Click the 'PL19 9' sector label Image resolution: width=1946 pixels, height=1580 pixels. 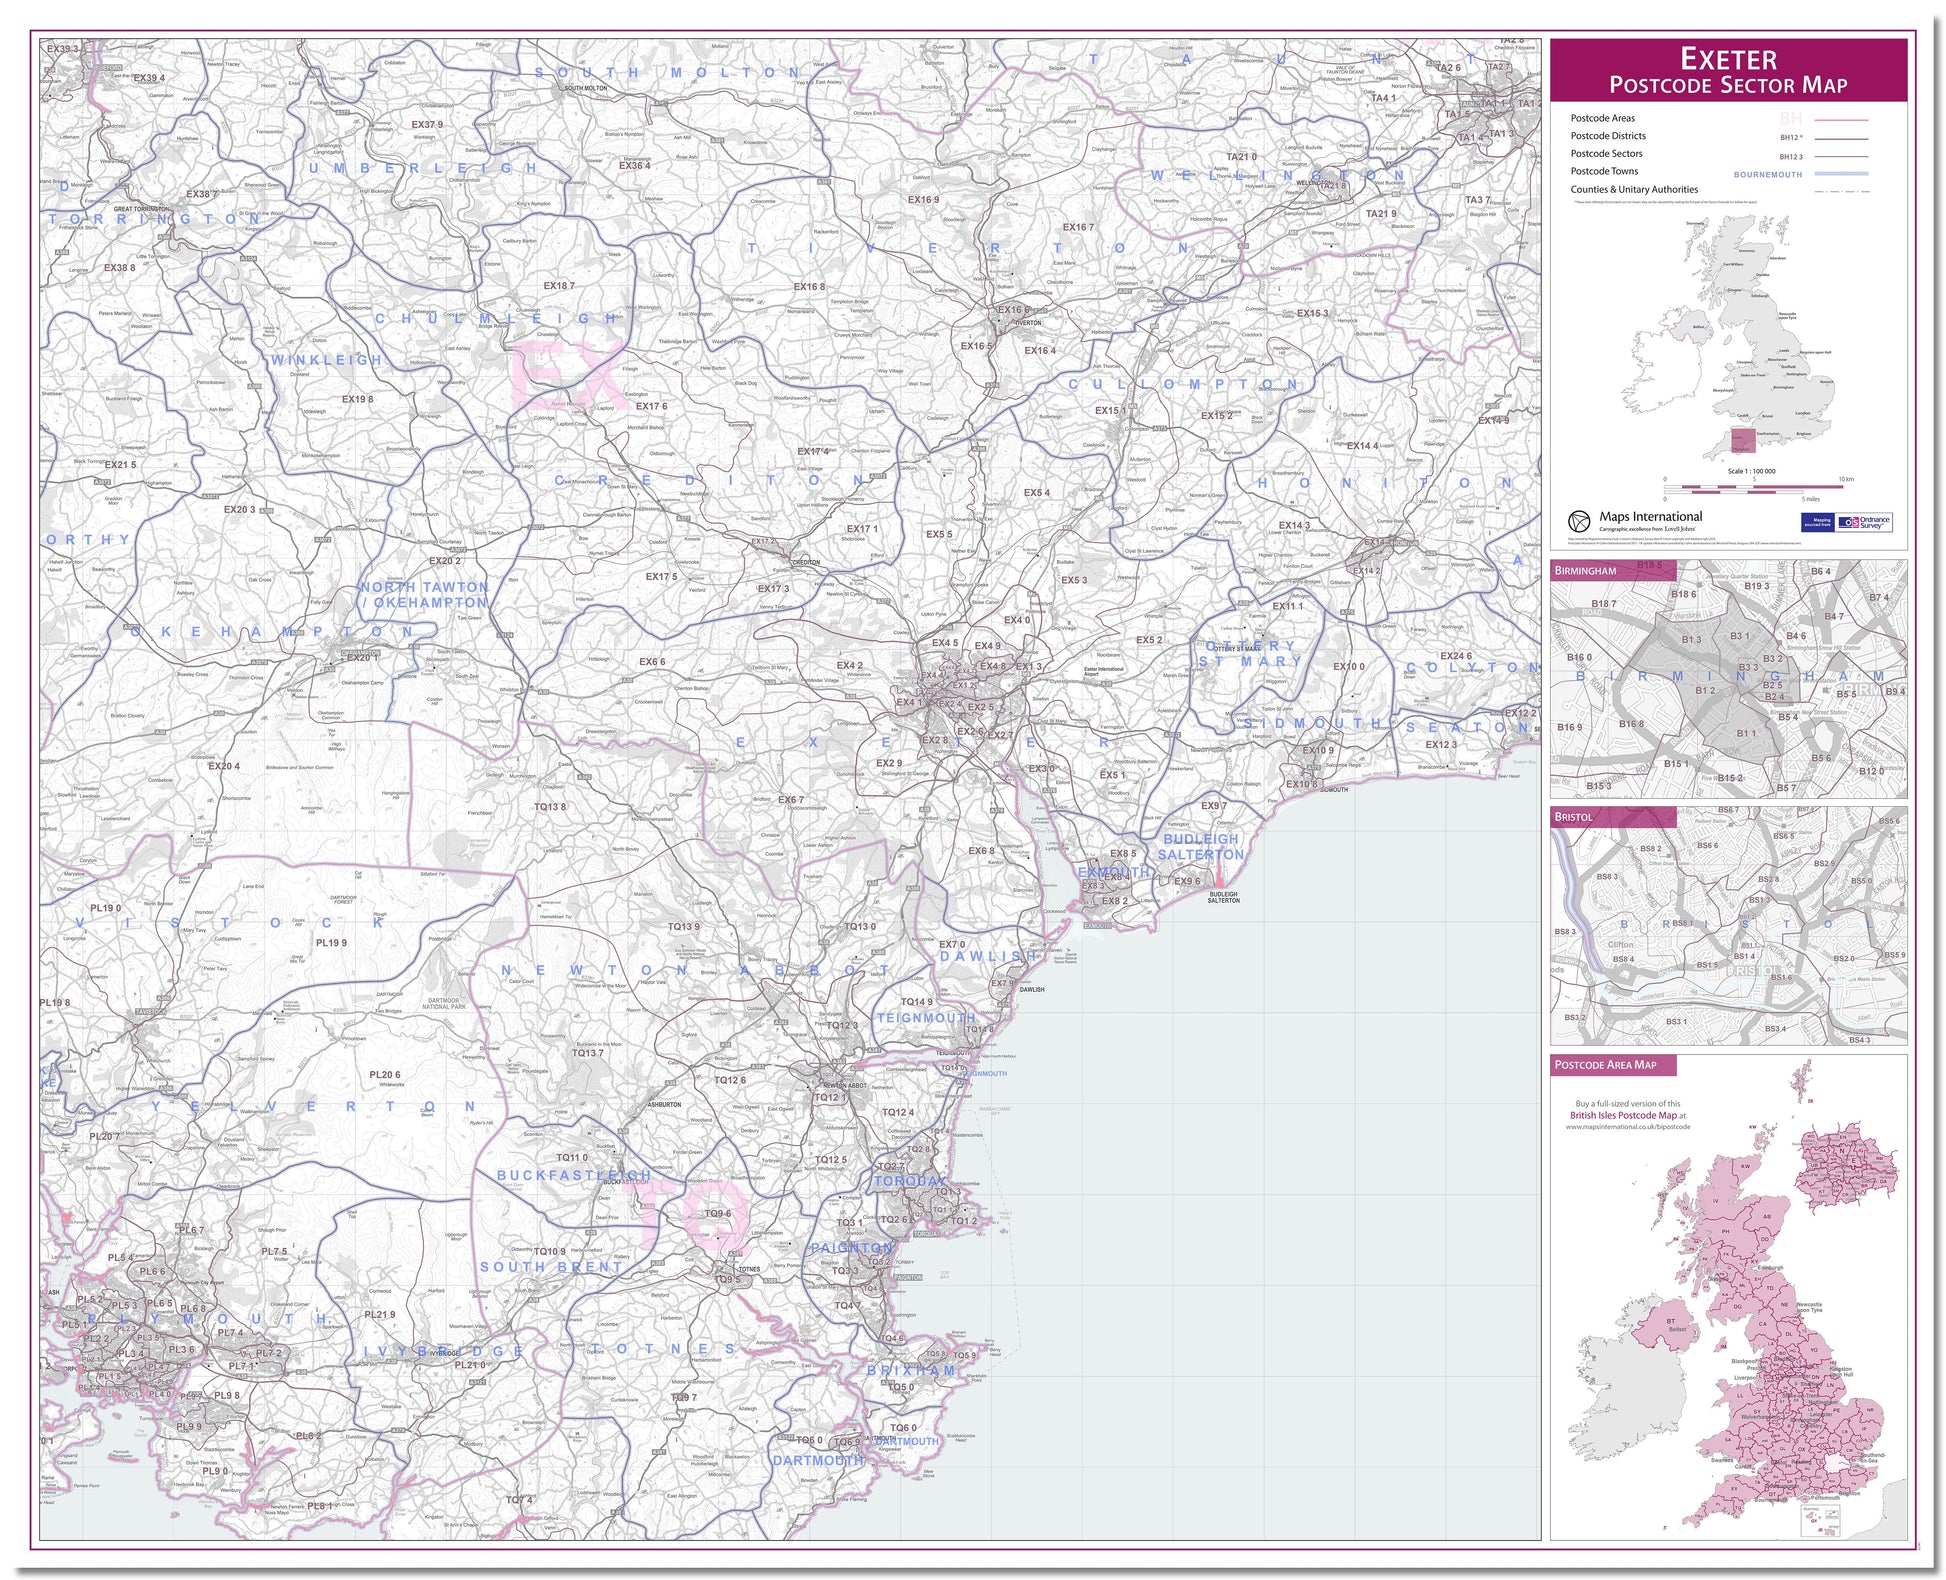coord(331,943)
